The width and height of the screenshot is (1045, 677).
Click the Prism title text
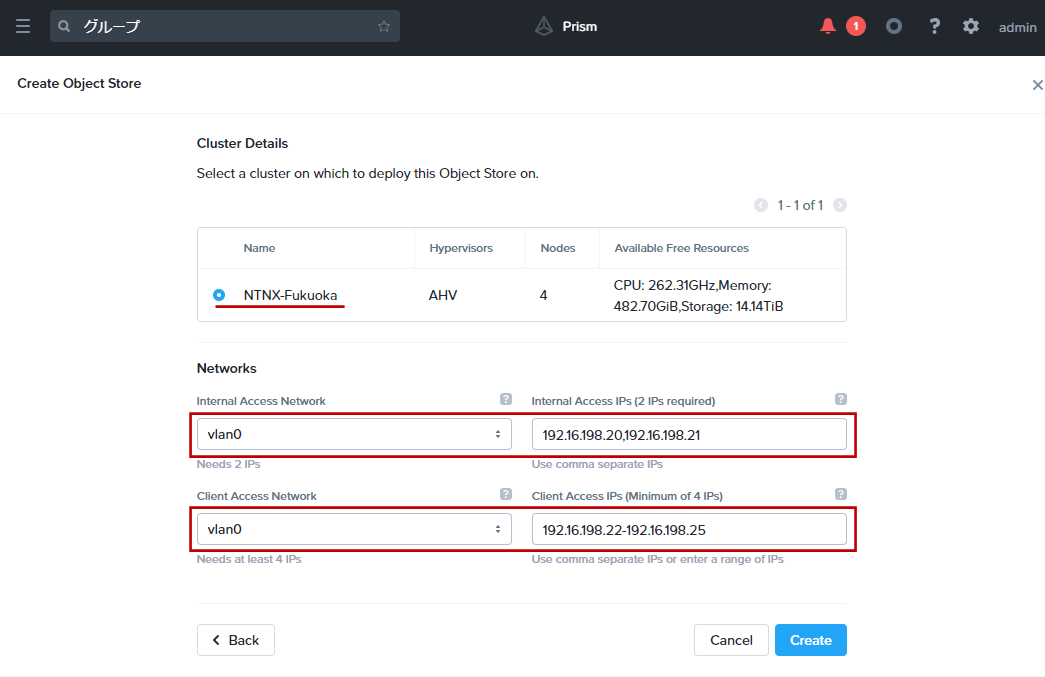[x=580, y=27]
